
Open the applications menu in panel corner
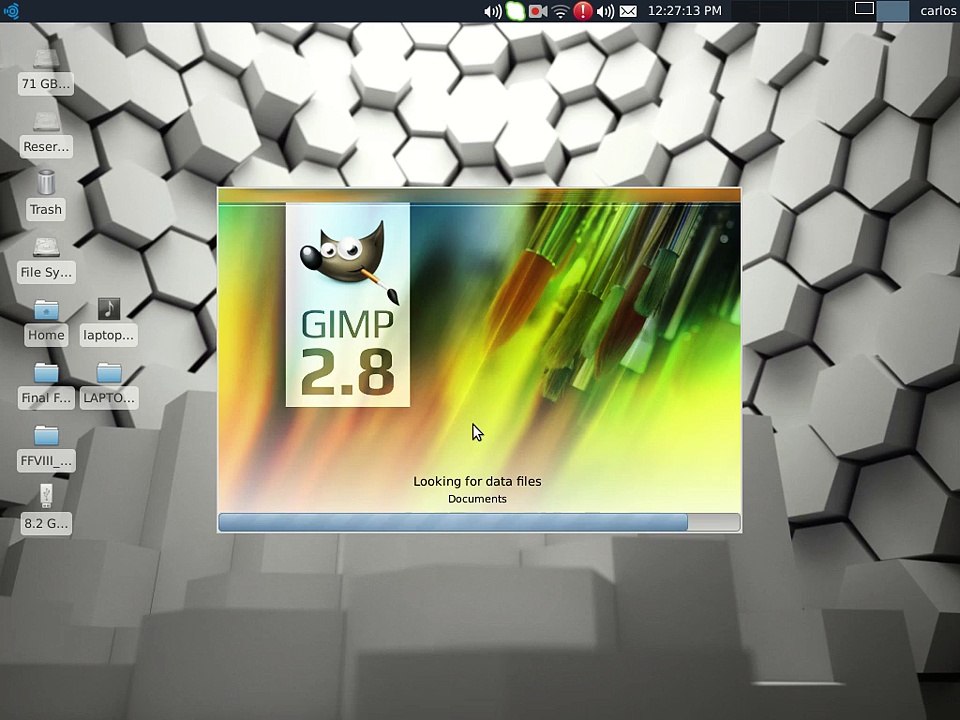[x=11, y=11]
